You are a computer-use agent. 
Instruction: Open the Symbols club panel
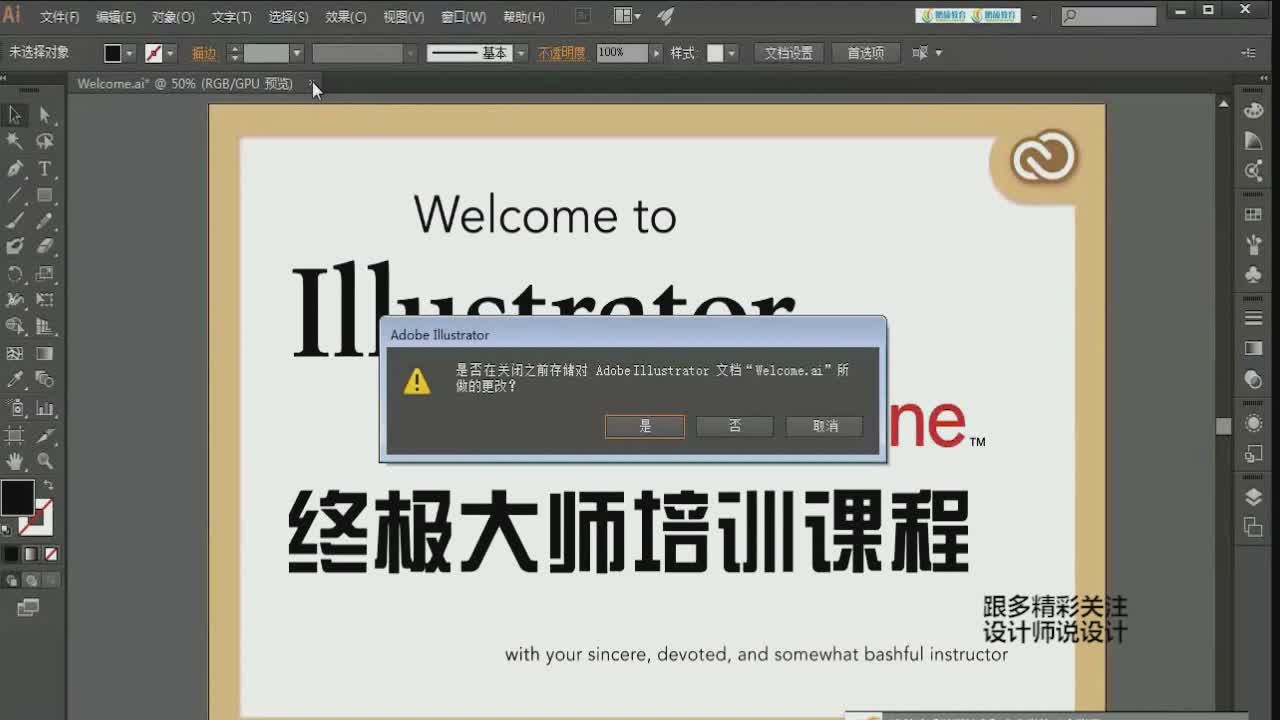(x=1253, y=274)
